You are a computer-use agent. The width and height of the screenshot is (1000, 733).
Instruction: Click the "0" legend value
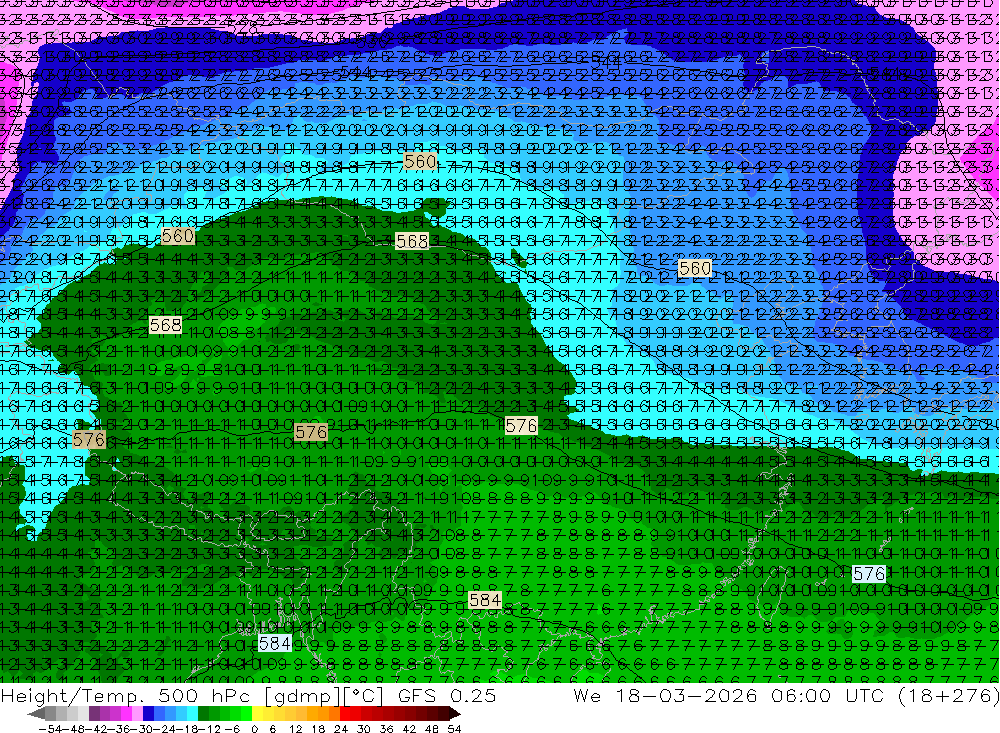(x=254, y=729)
